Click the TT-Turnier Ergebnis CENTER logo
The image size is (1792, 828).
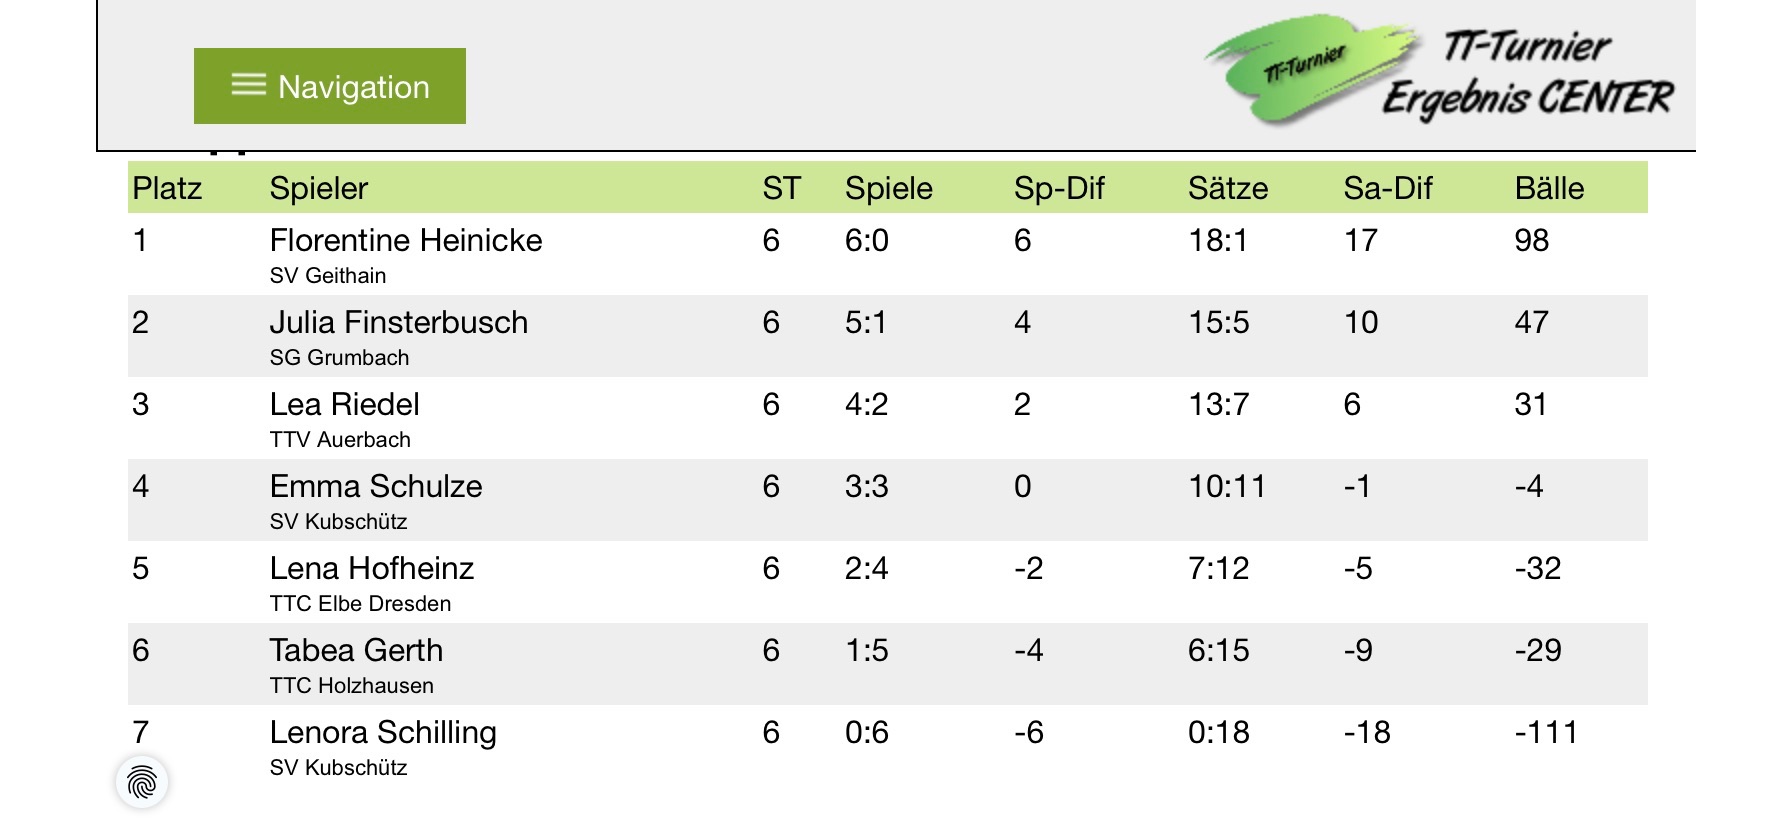point(1438,70)
